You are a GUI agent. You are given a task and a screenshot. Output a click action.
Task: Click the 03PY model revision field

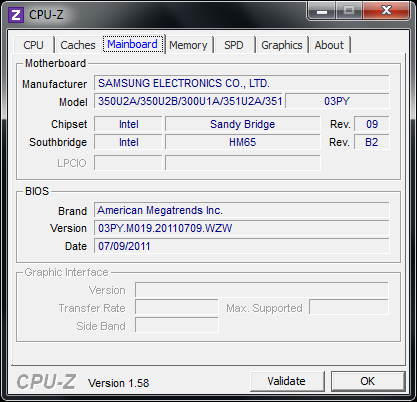pyautogui.click(x=337, y=101)
